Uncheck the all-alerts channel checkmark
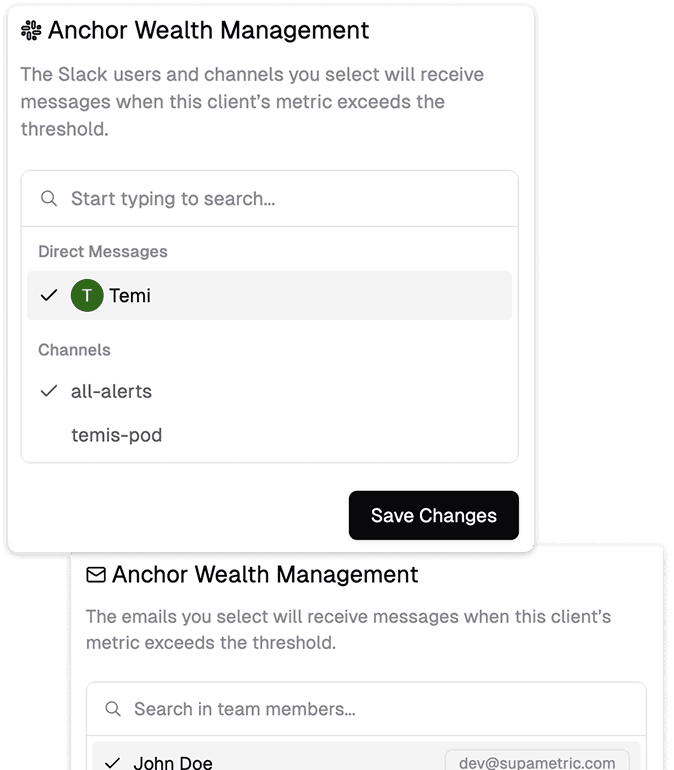This screenshot has height=770, width=674. [x=49, y=392]
